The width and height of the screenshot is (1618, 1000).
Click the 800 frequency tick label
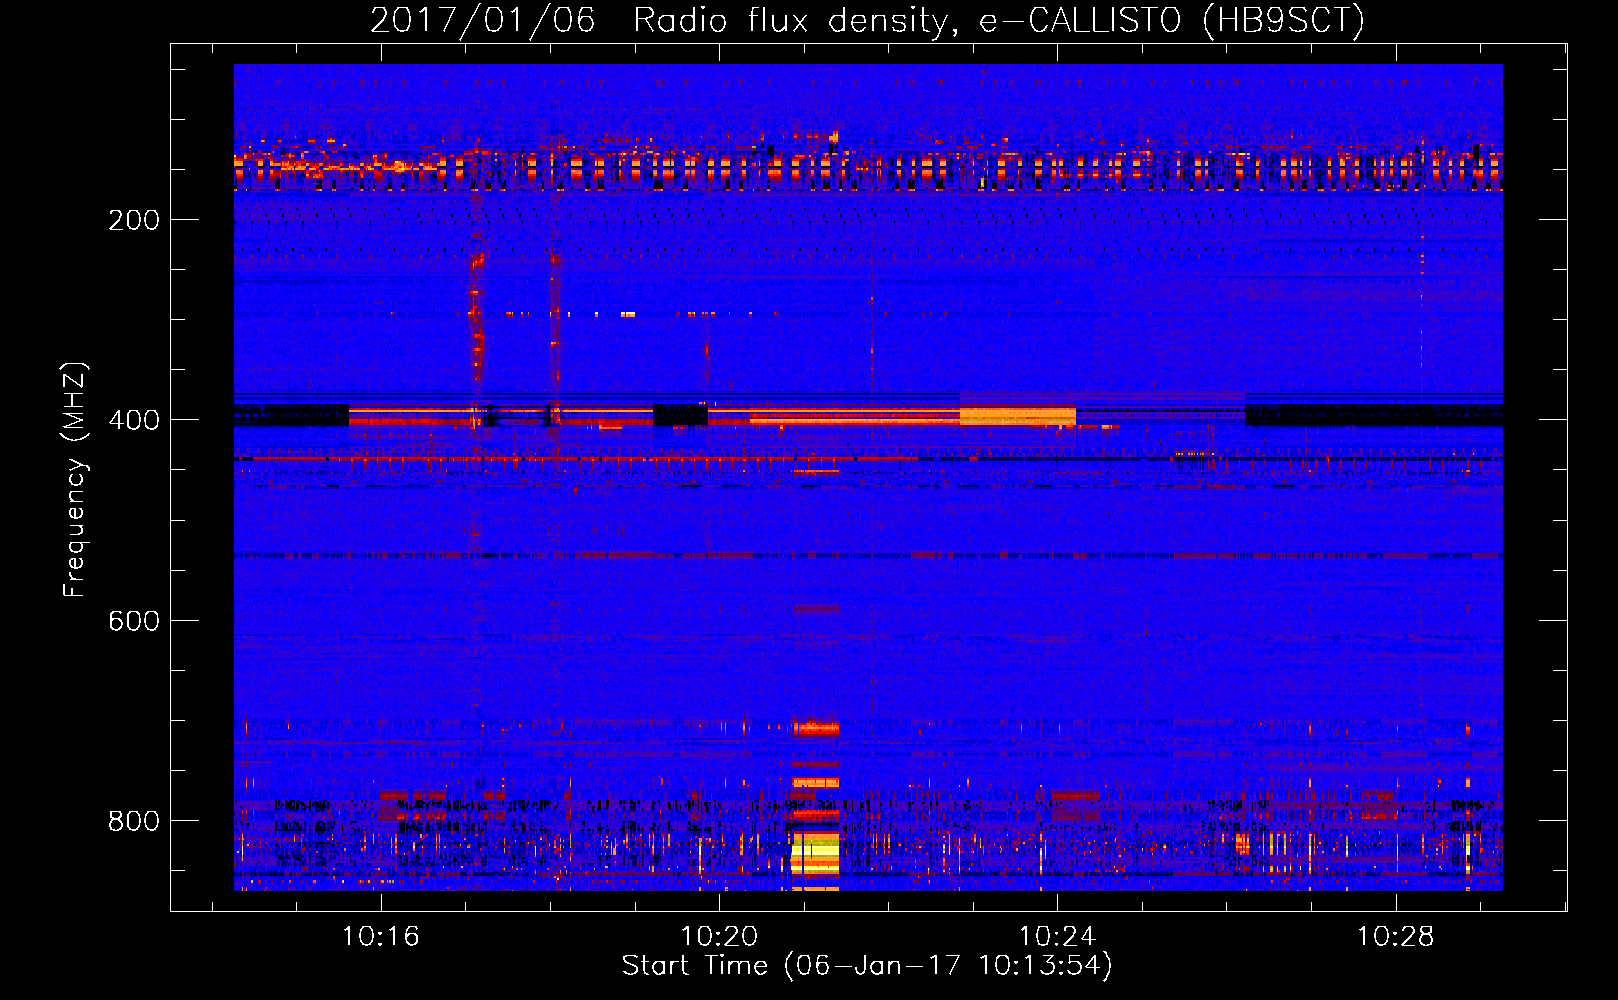point(134,821)
